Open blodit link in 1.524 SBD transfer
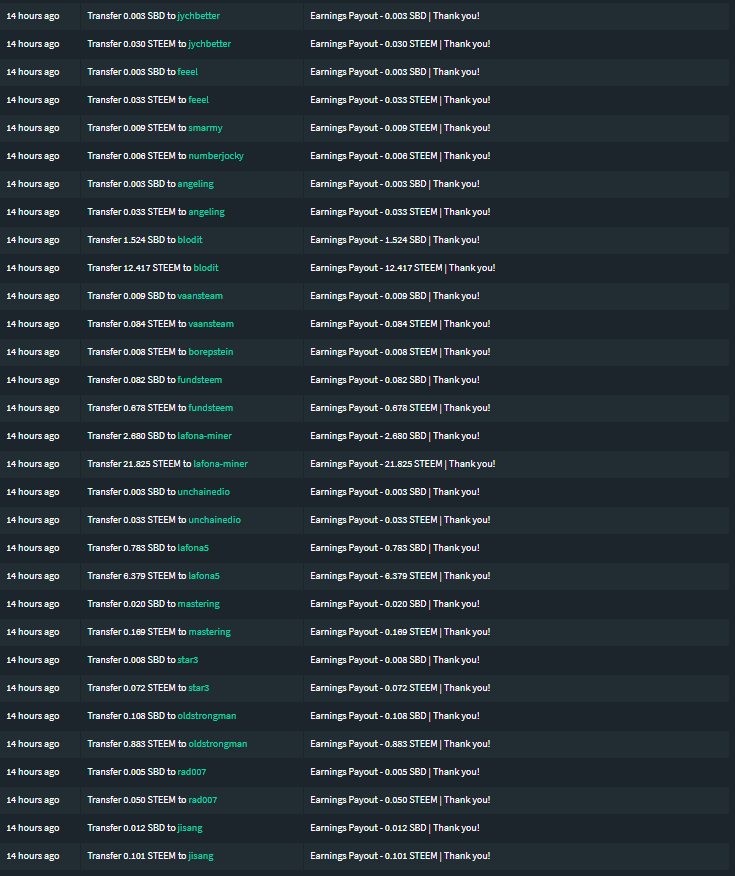Viewport: 735px width, 876px height. pos(190,240)
